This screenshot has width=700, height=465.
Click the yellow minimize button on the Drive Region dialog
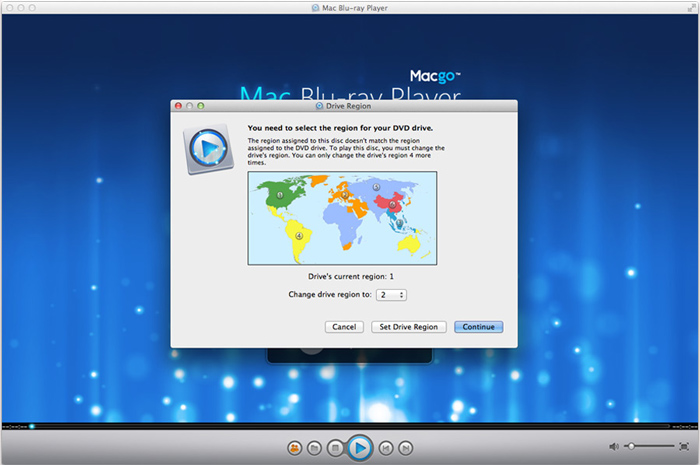click(189, 106)
